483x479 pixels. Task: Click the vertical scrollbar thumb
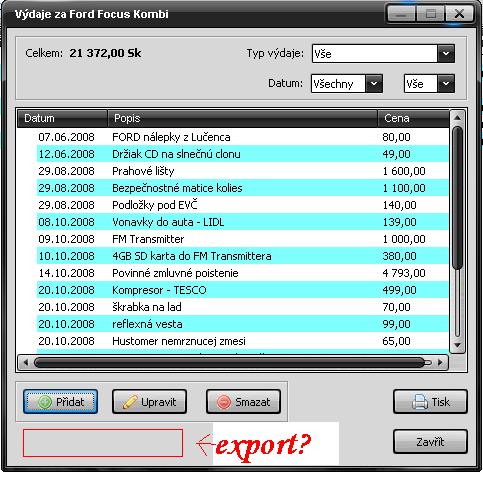(x=458, y=198)
